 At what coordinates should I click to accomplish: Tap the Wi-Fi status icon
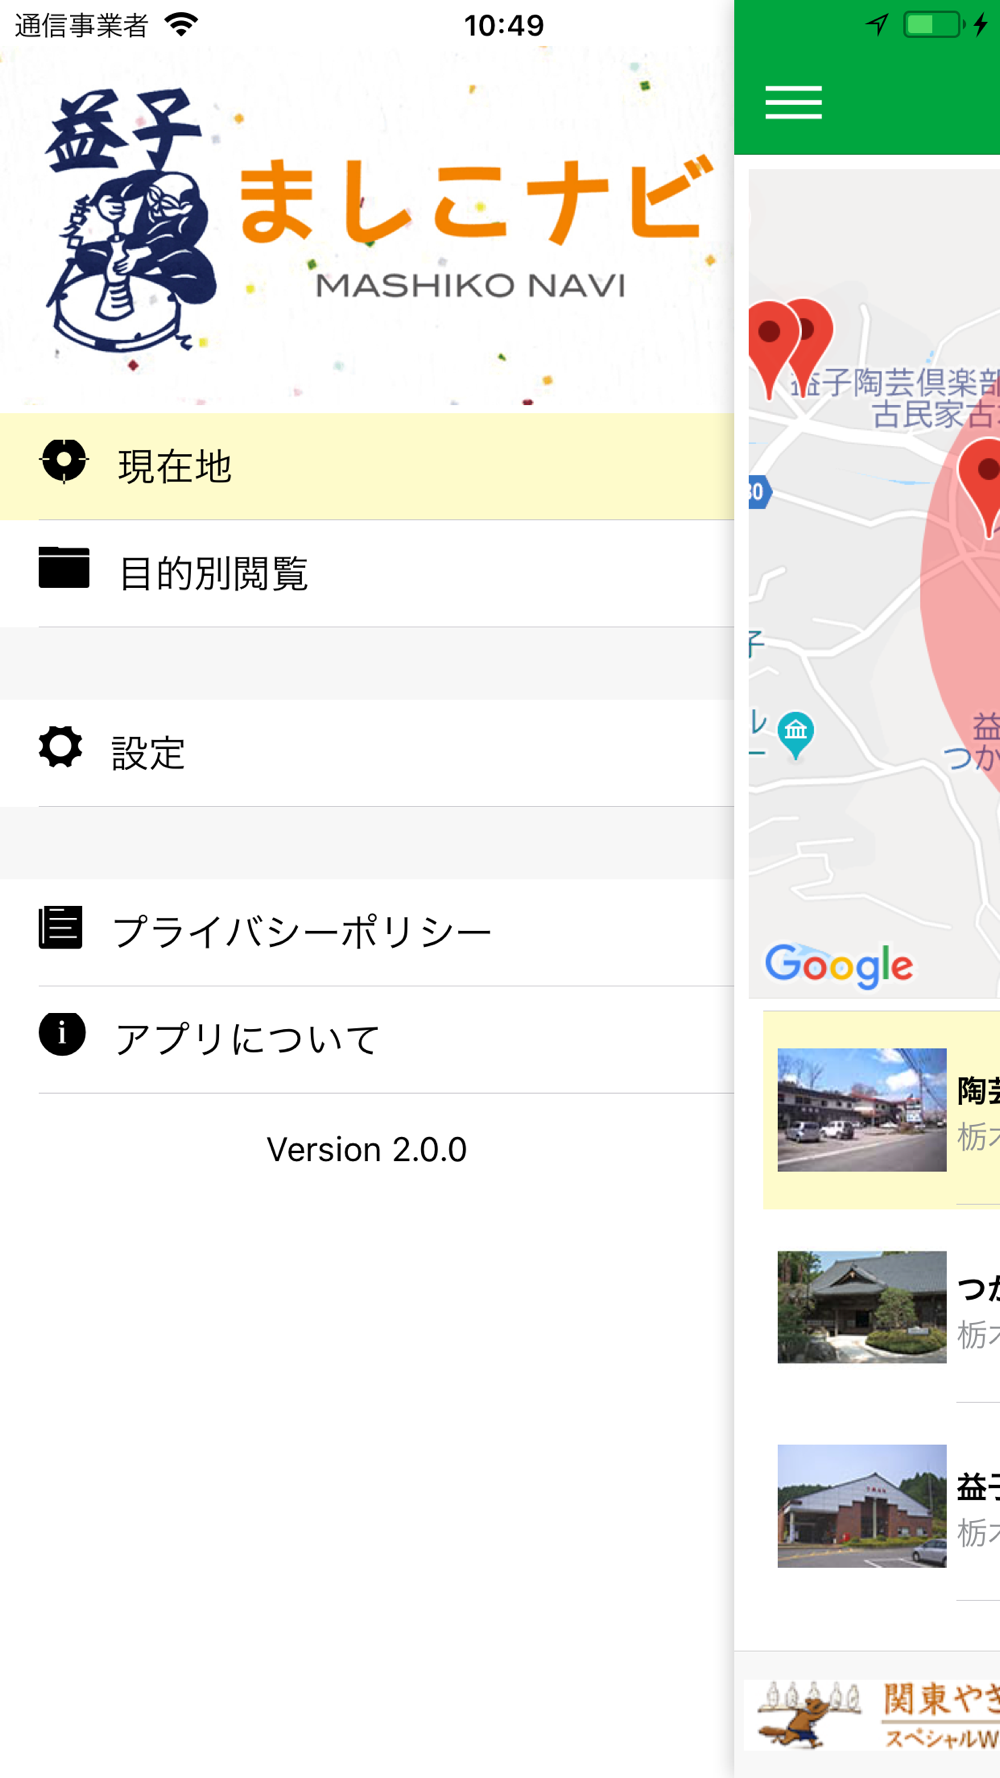pyautogui.click(x=181, y=25)
